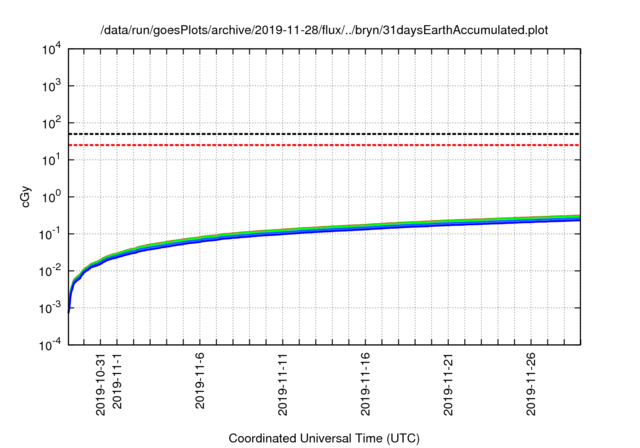Click the 10^4 y-axis tick label
Viewport: 640px width, 448px height.
click(x=50, y=49)
